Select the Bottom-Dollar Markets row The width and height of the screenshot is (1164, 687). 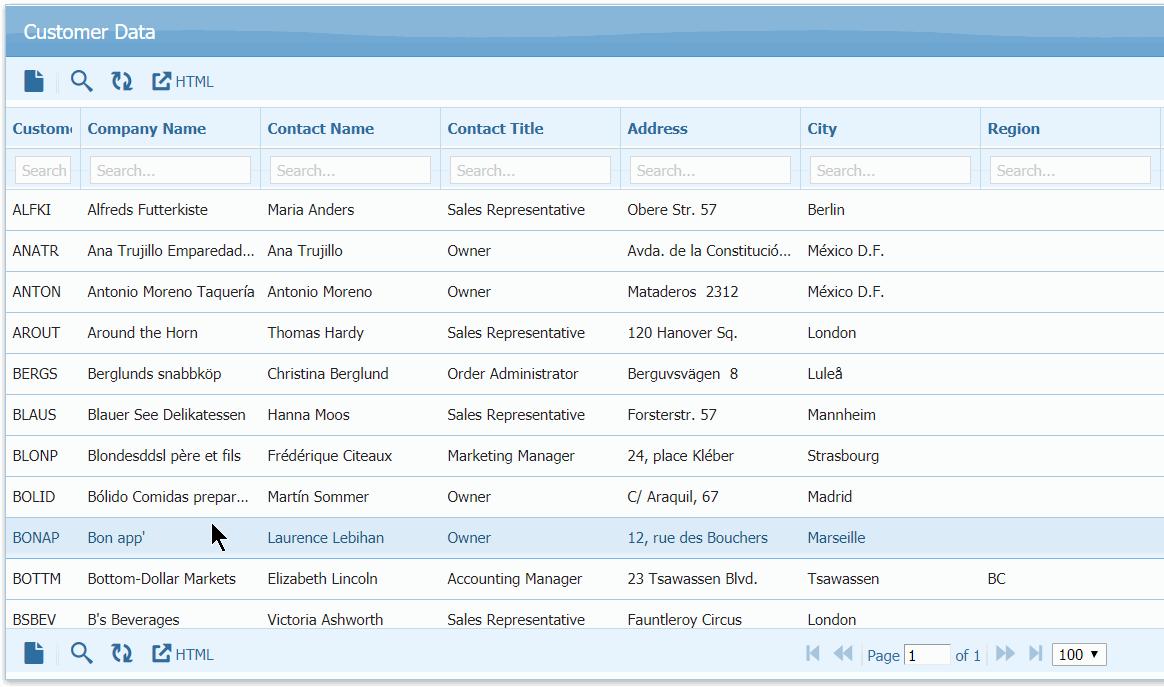click(x=162, y=579)
